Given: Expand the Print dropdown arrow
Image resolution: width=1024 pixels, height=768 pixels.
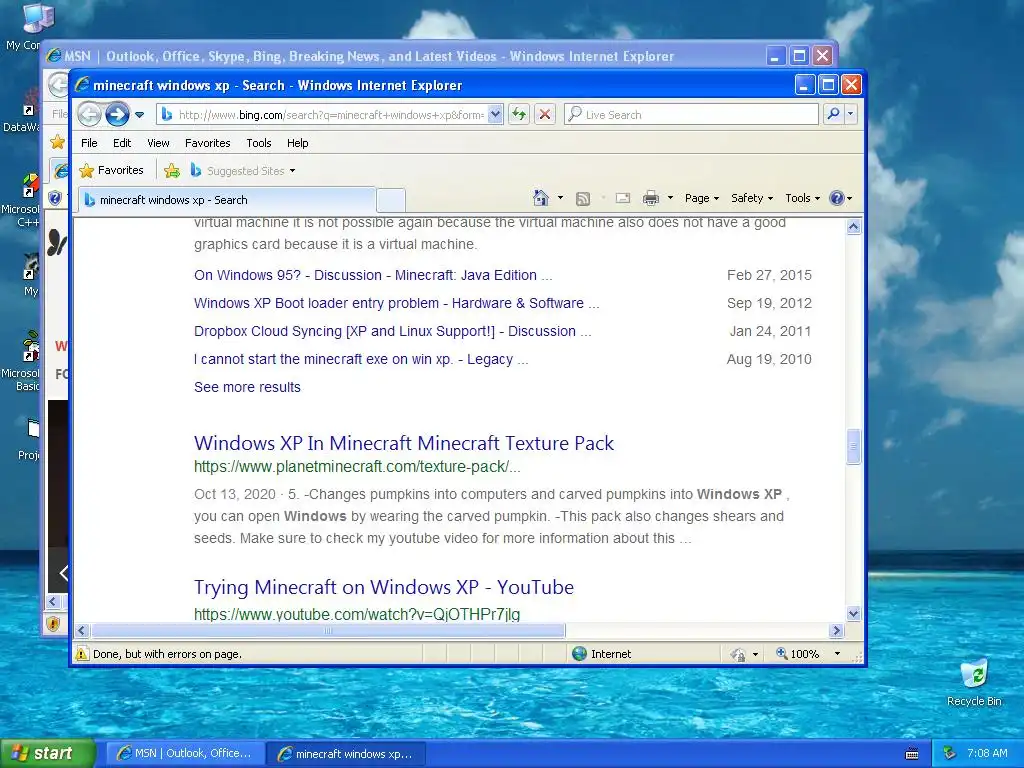Looking at the screenshot, I should pos(670,198).
